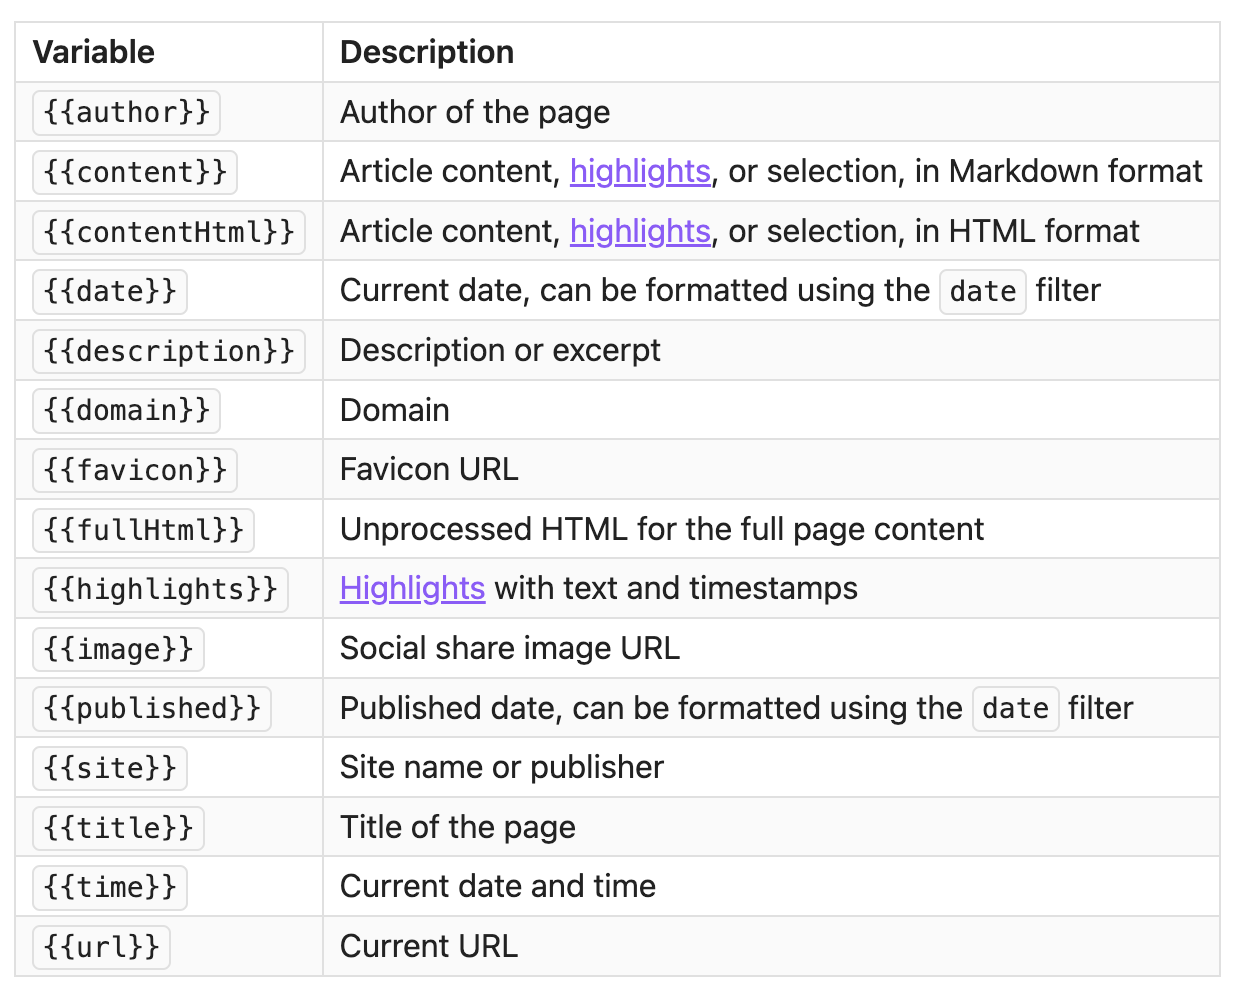Select the {{content}} variable code

135,172
